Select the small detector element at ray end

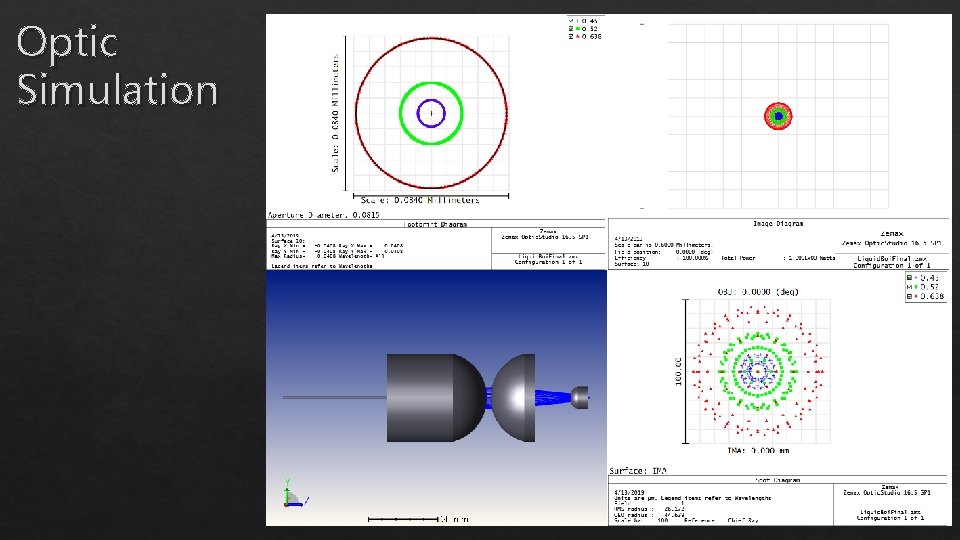click(x=579, y=397)
